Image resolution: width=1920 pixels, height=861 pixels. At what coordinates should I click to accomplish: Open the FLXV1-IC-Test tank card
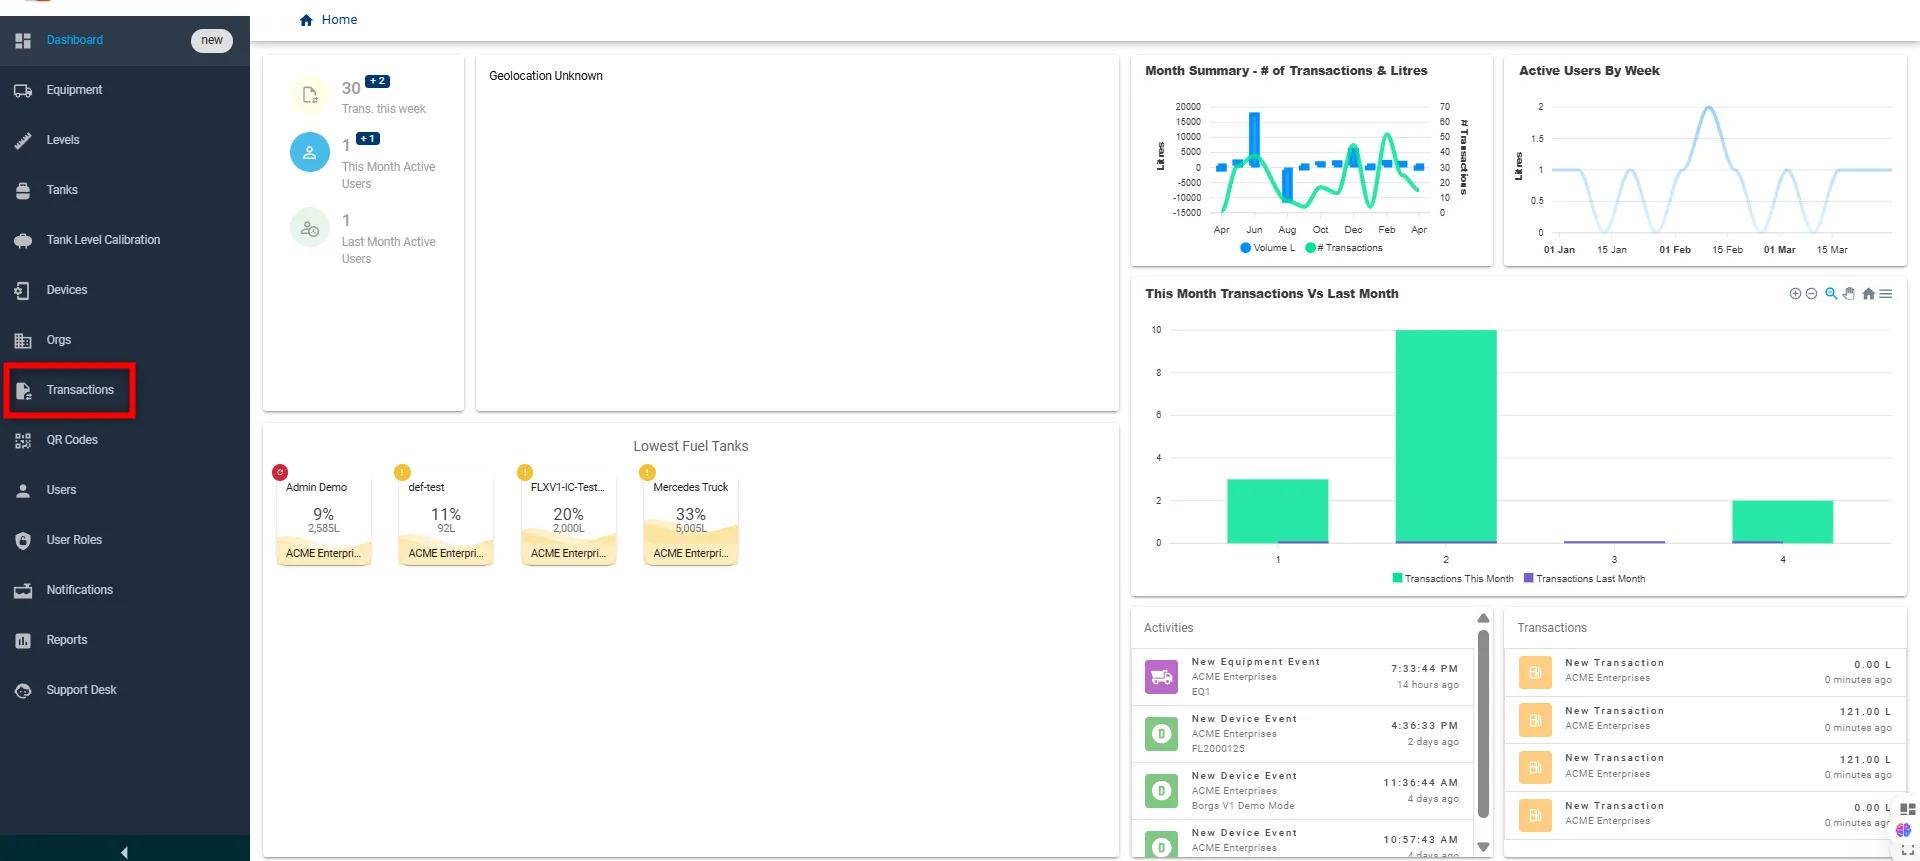tap(568, 521)
